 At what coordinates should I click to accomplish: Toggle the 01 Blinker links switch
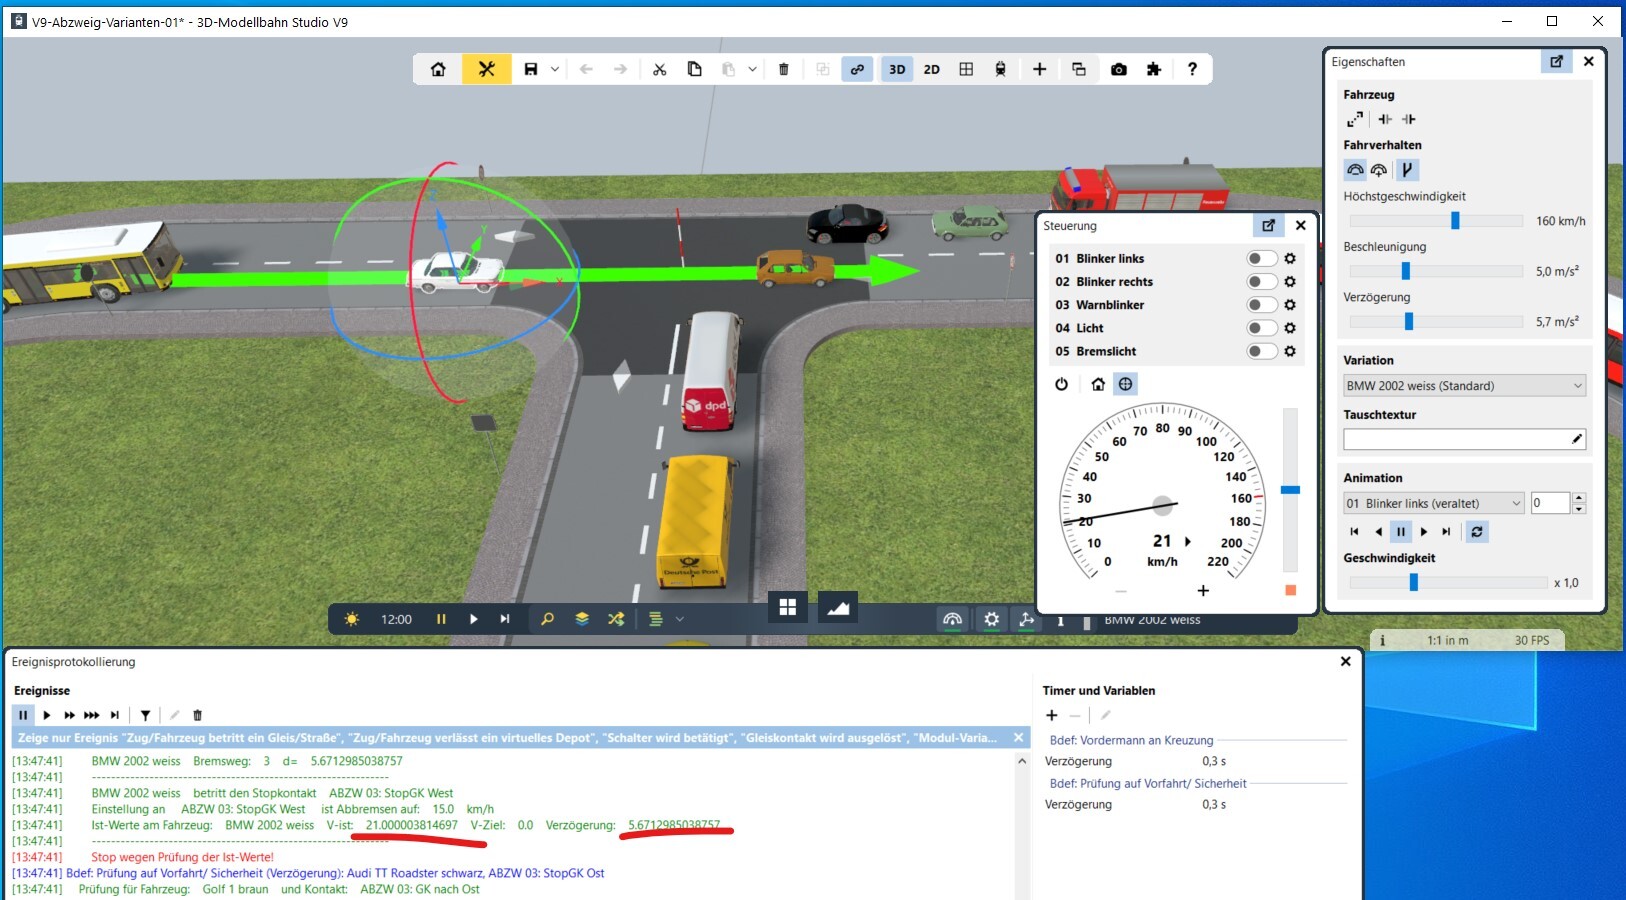pos(1261,258)
